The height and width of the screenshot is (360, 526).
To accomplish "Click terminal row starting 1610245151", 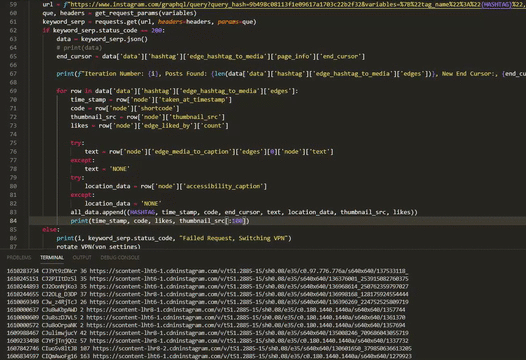I will click(208, 278).
